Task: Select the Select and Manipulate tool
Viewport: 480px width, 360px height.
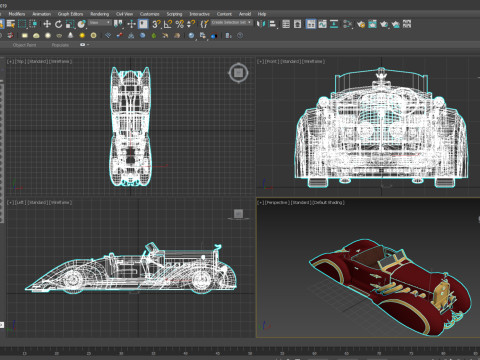Action: pos(132,24)
